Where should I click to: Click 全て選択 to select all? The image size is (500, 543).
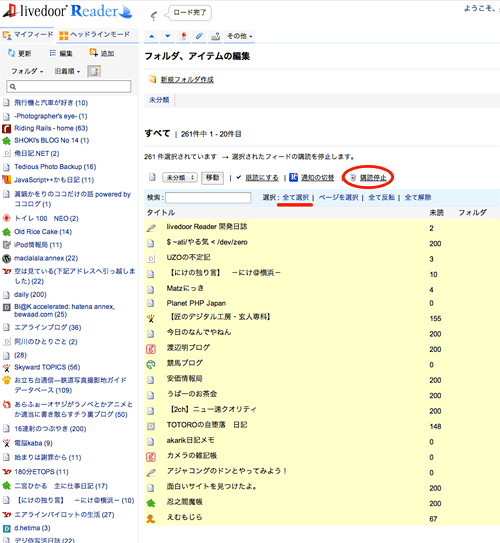[x=295, y=197]
